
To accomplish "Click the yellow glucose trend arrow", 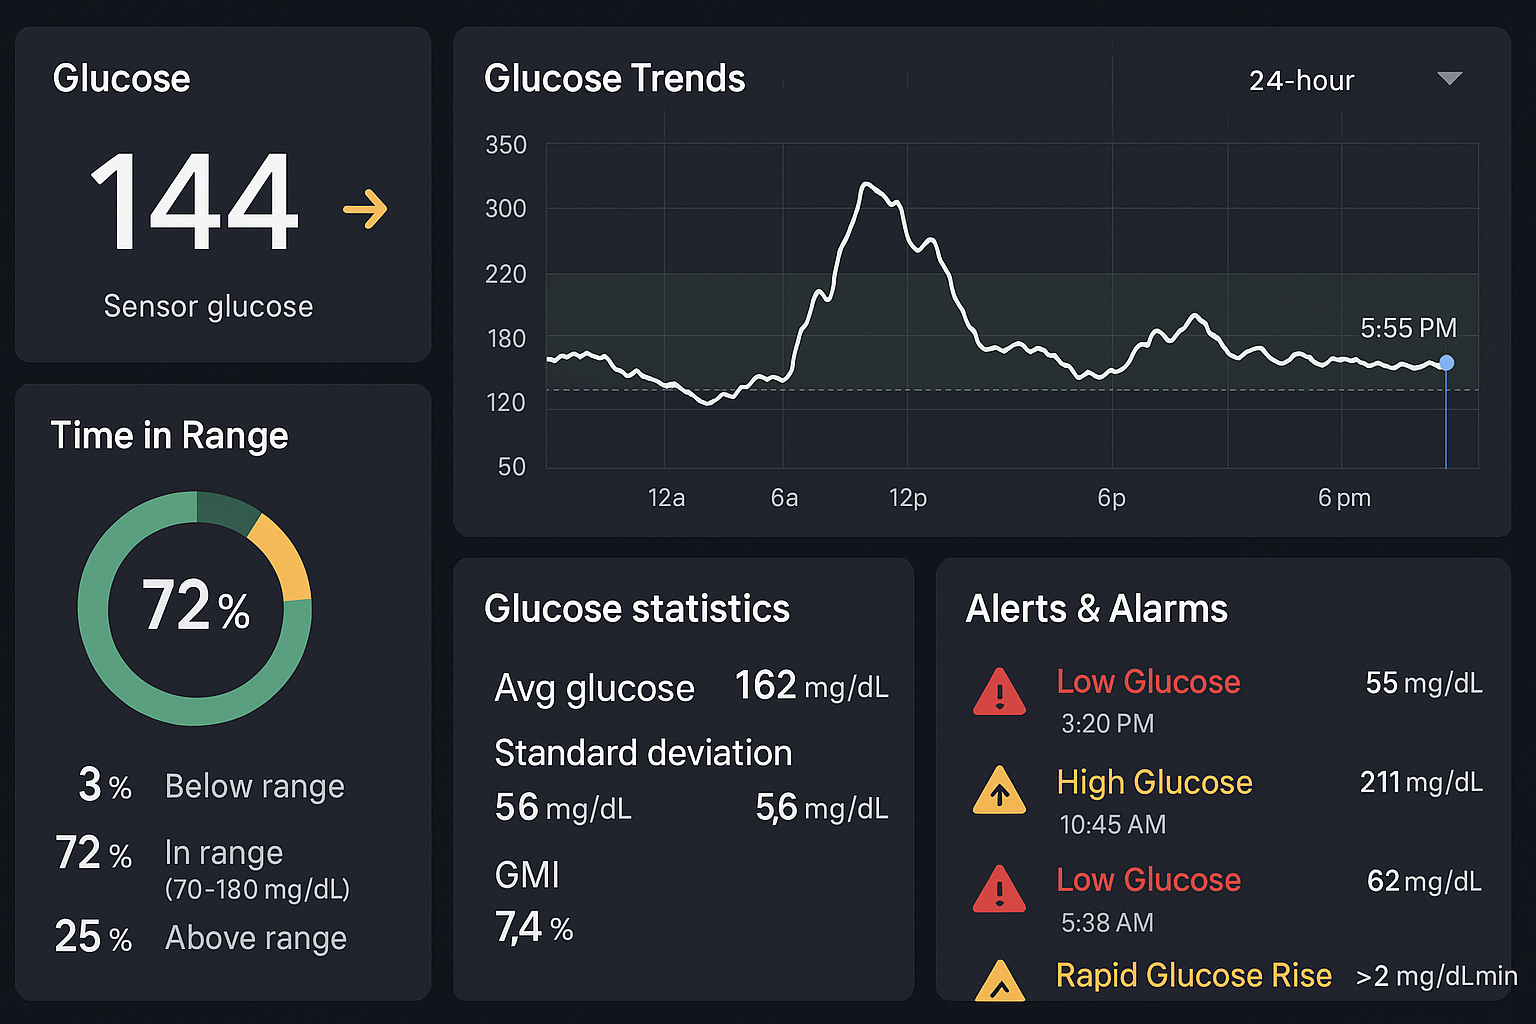I will [x=366, y=207].
